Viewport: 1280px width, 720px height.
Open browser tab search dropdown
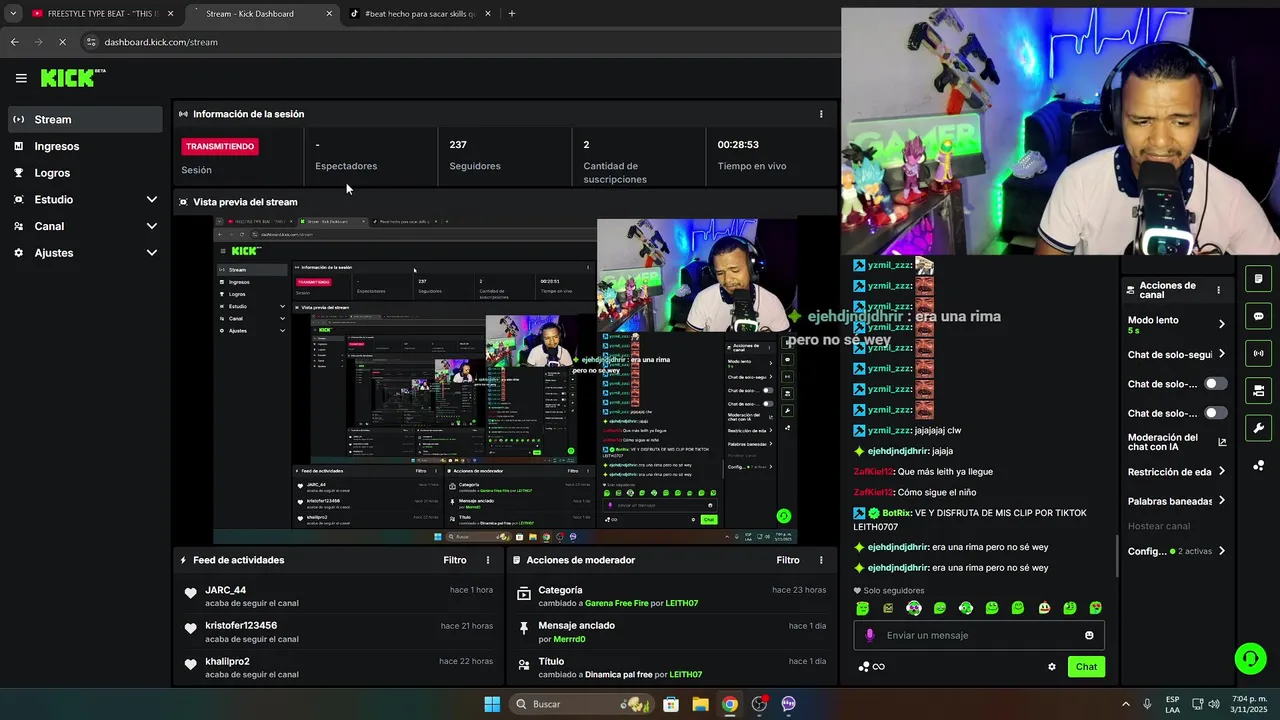[x=12, y=14]
